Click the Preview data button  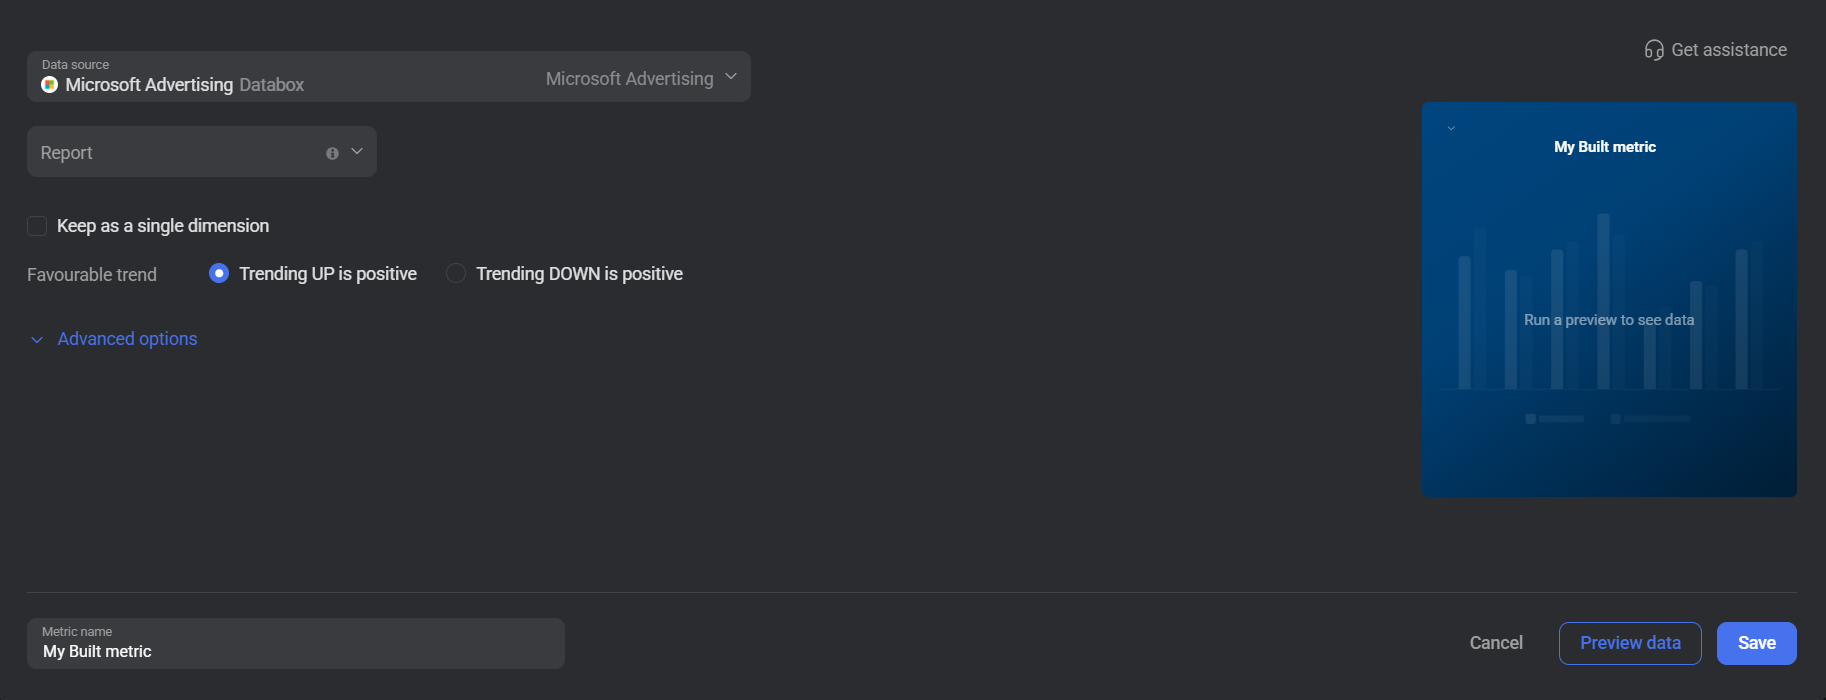[1630, 643]
